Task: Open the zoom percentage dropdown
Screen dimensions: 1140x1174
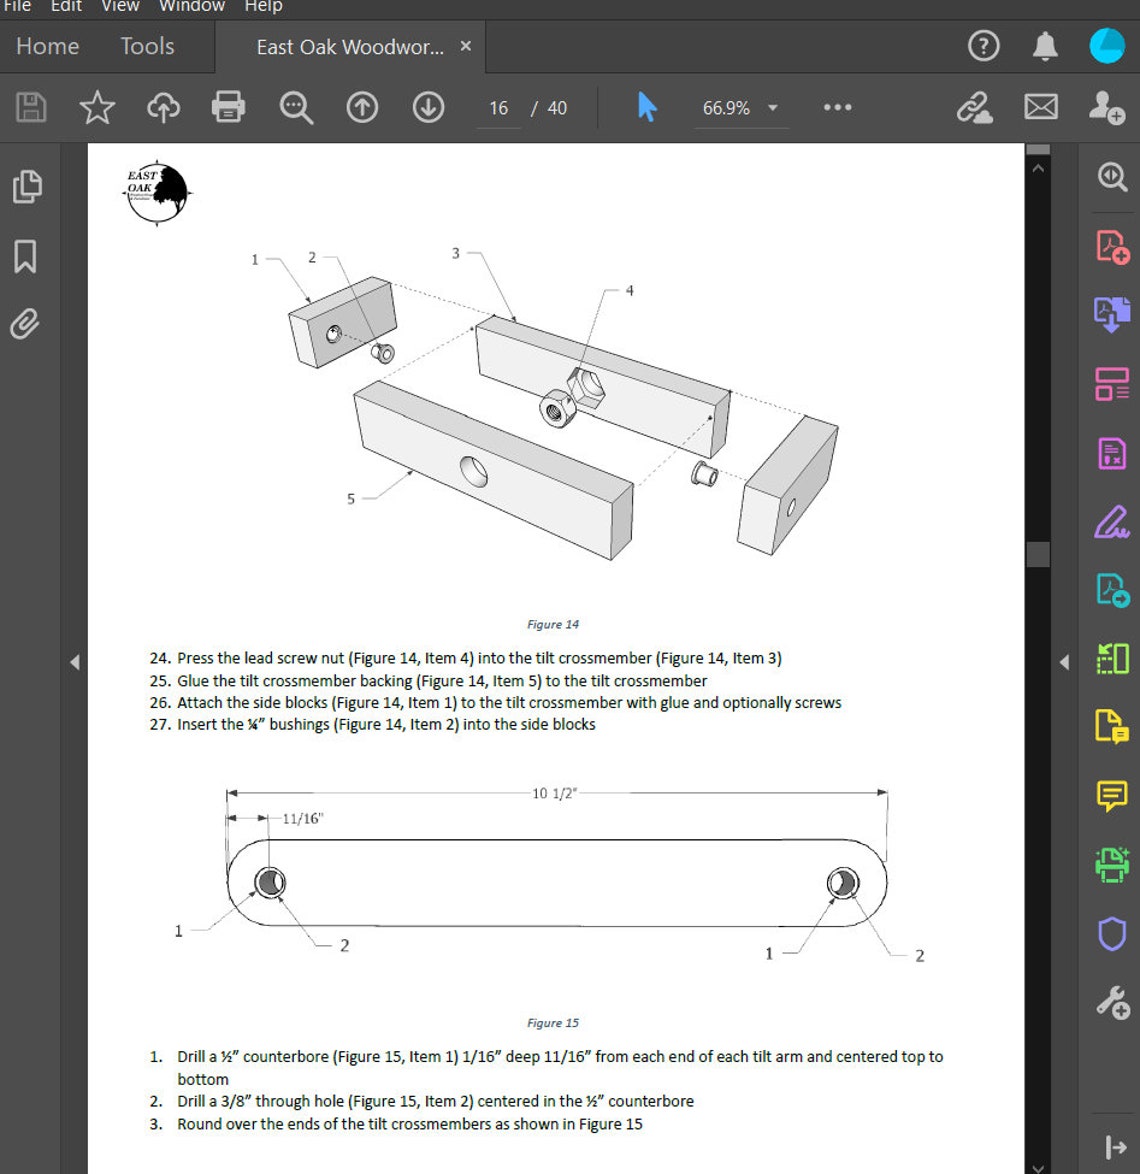Action: click(772, 108)
